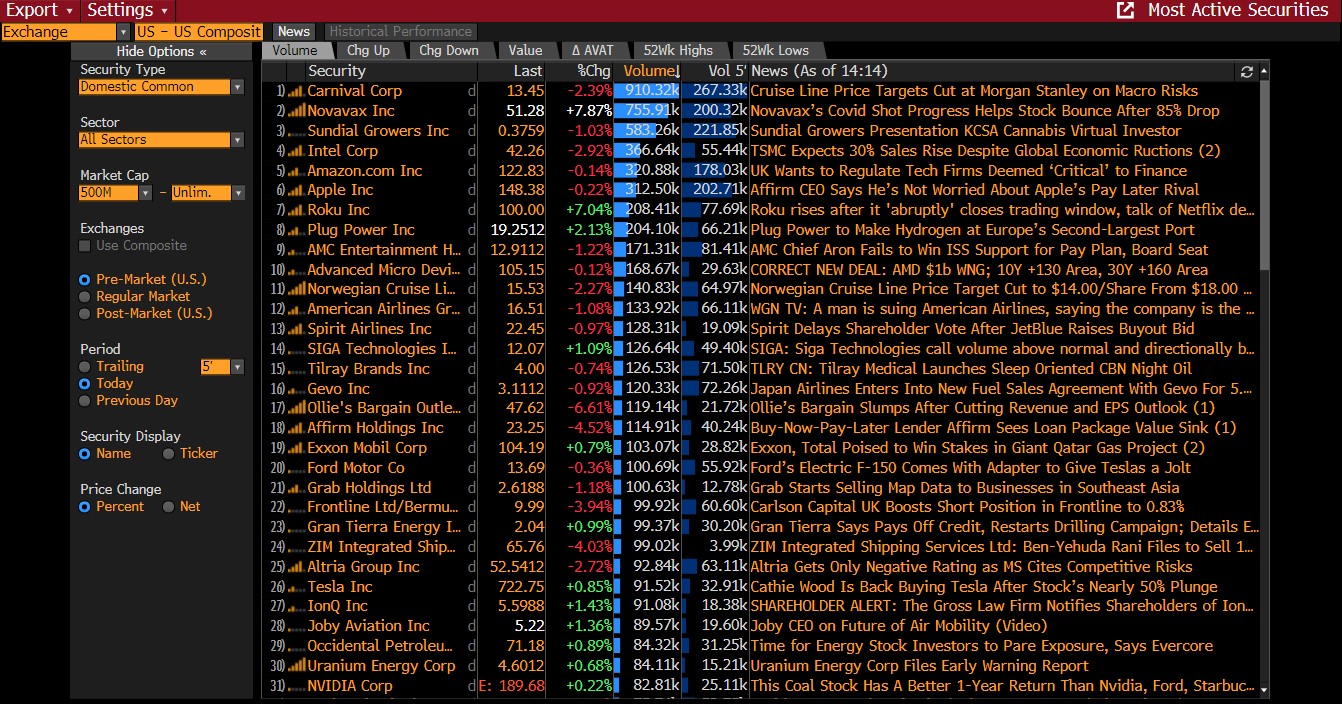The image size is (1342, 704).
Task: Refresh the news column with the reload icon
Action: tap(1246, 72)
